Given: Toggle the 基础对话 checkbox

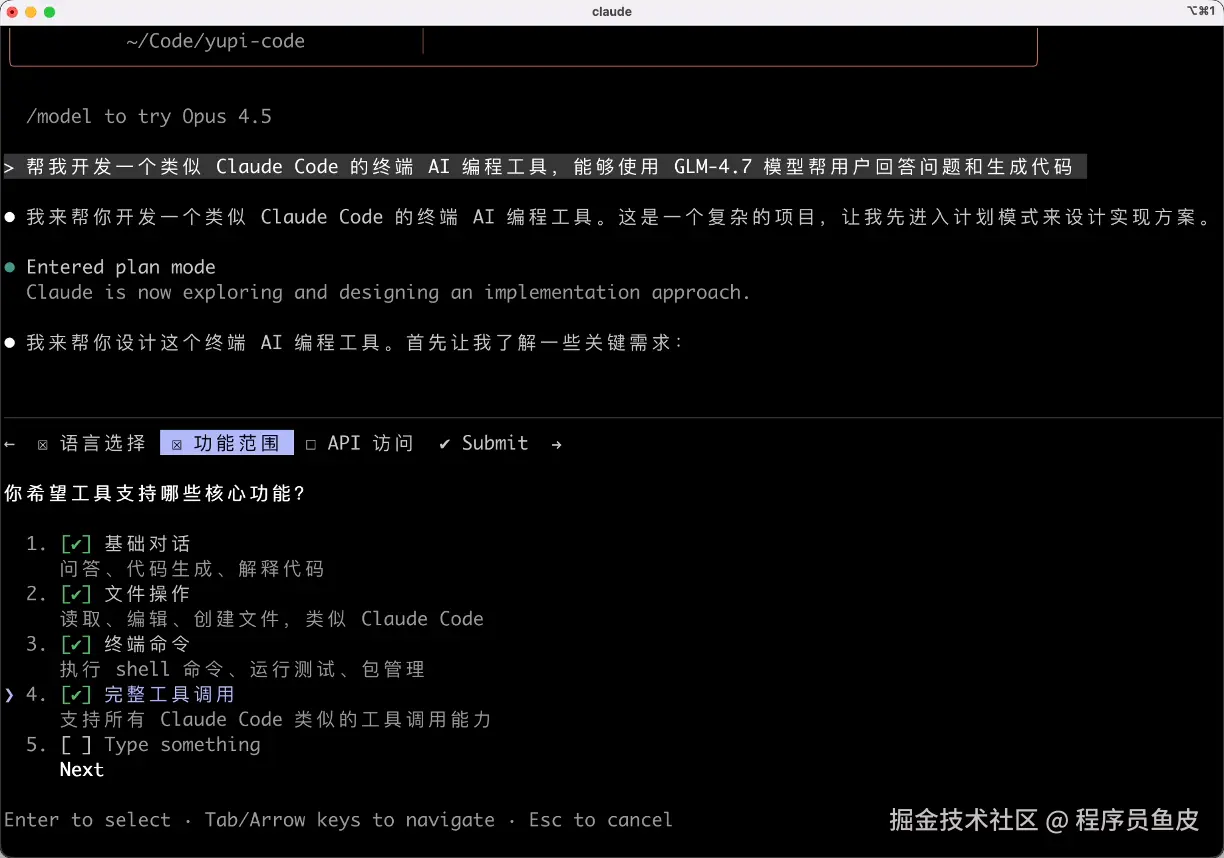Looking at the screenshot, I should click(x=76, y=544).
